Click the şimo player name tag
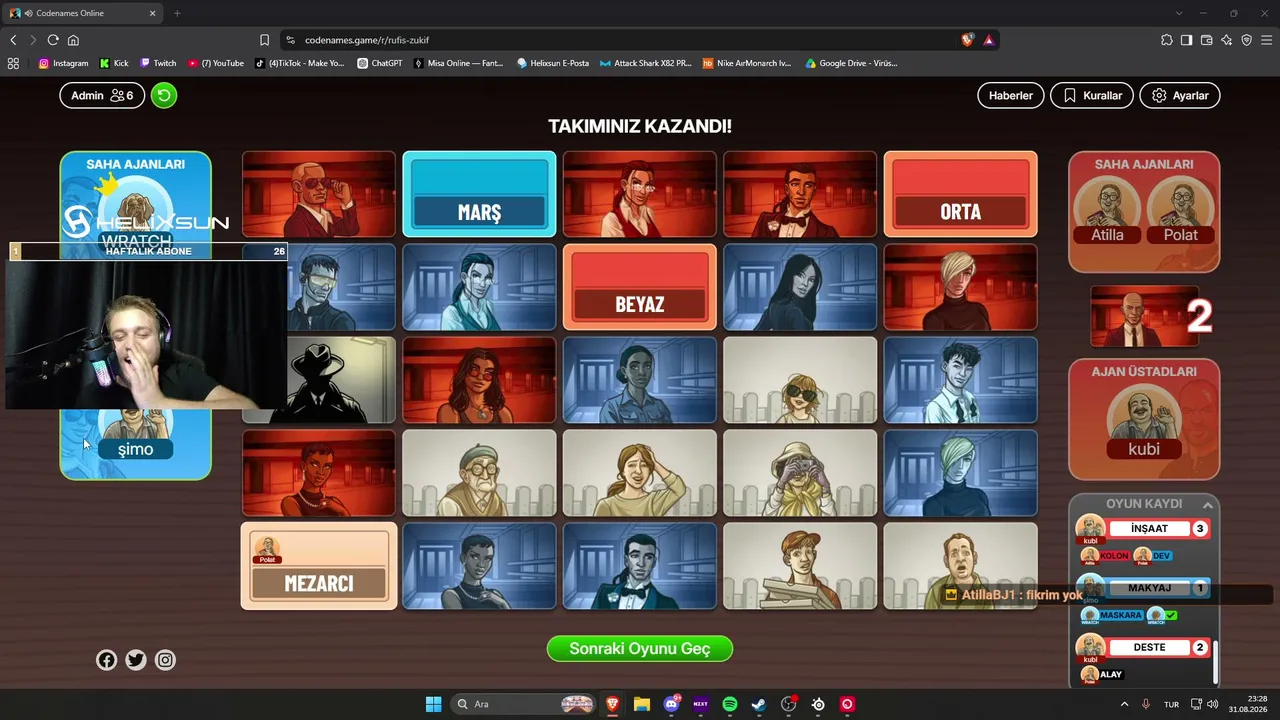Screen dimensions: 1280x720 (x=136, y=449)
